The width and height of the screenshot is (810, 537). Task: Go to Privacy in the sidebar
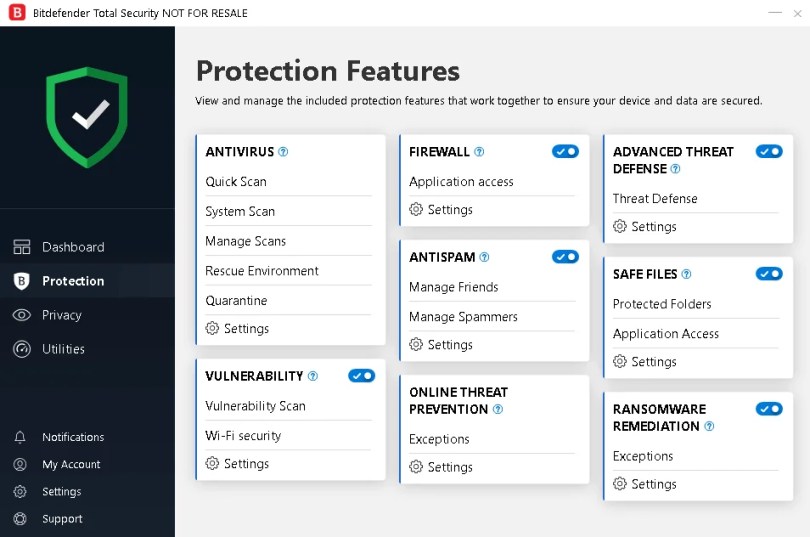tap(61, 315)
